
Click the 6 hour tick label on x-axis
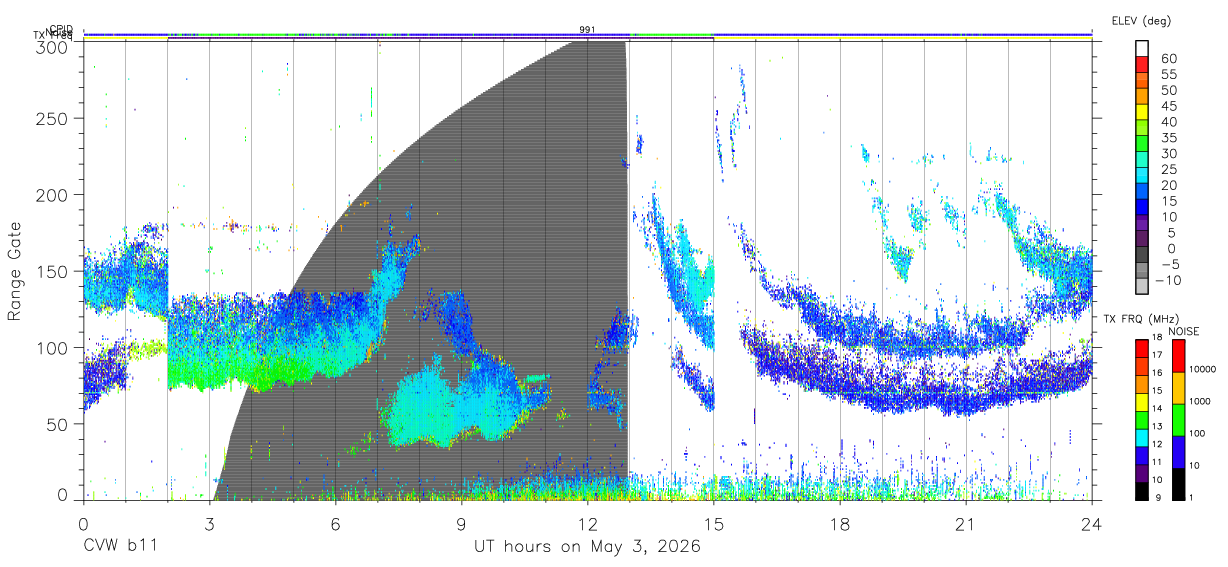(335, 524)
